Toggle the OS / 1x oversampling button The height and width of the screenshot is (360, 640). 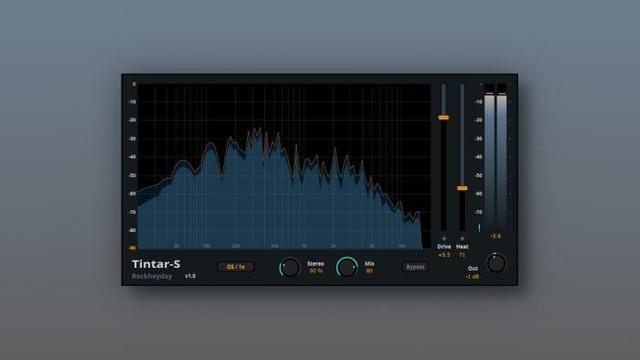pyautogui.click(x=236, y=267)
